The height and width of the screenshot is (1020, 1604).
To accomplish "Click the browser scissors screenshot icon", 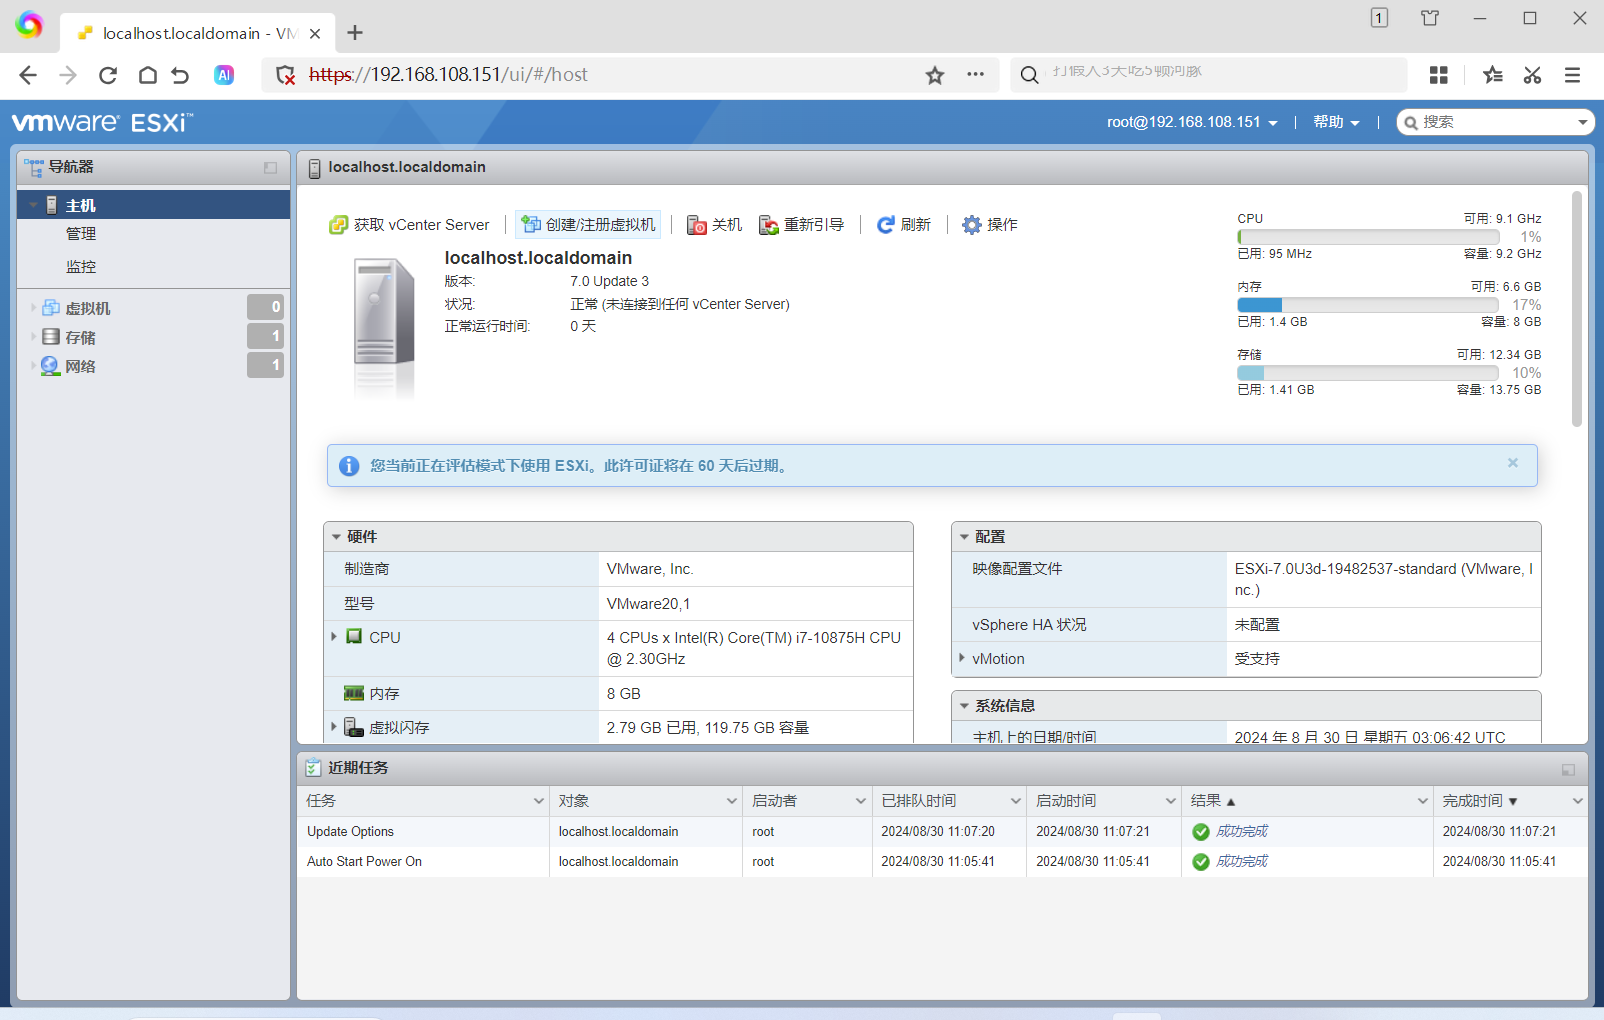I will click(x=1532, y=75).
